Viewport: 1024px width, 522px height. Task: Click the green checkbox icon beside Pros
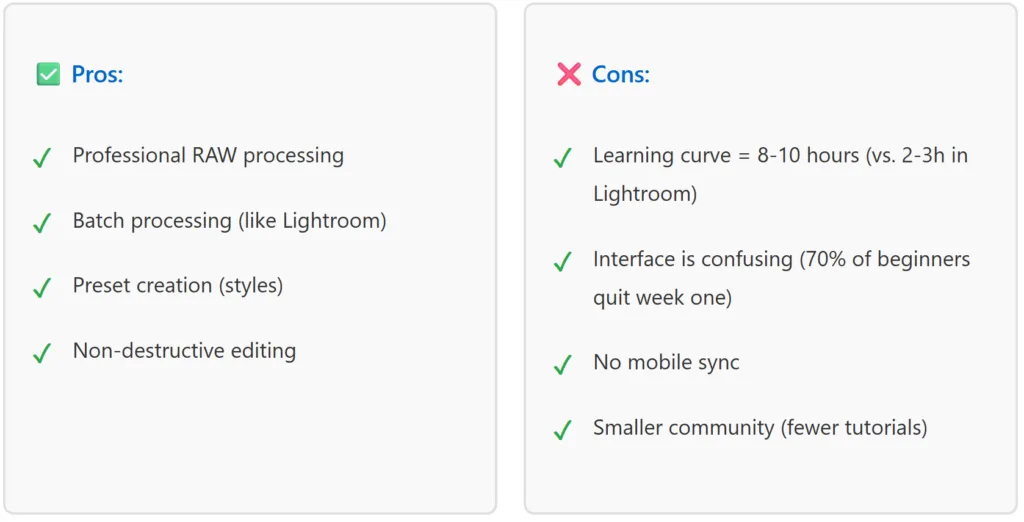pyautogui.click(x=48, y=74)
